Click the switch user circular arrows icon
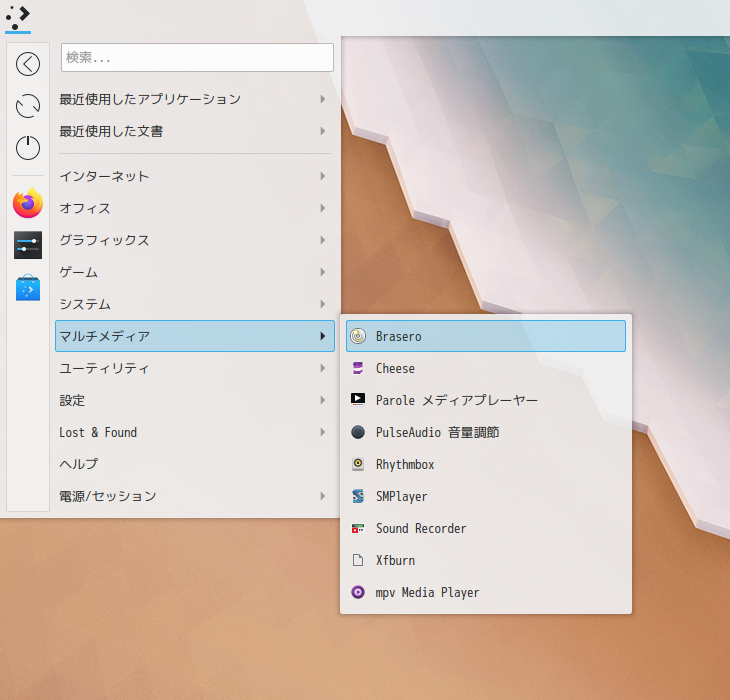 (28, 106)
